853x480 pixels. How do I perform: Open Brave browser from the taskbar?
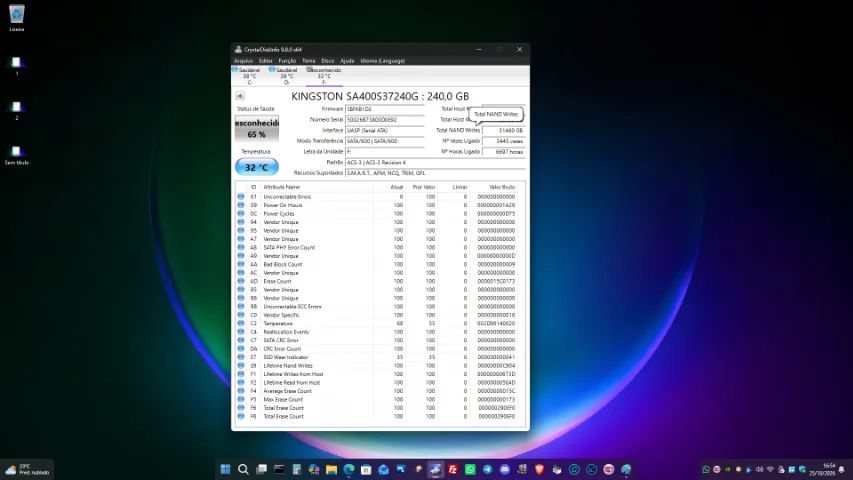point(540,469)
